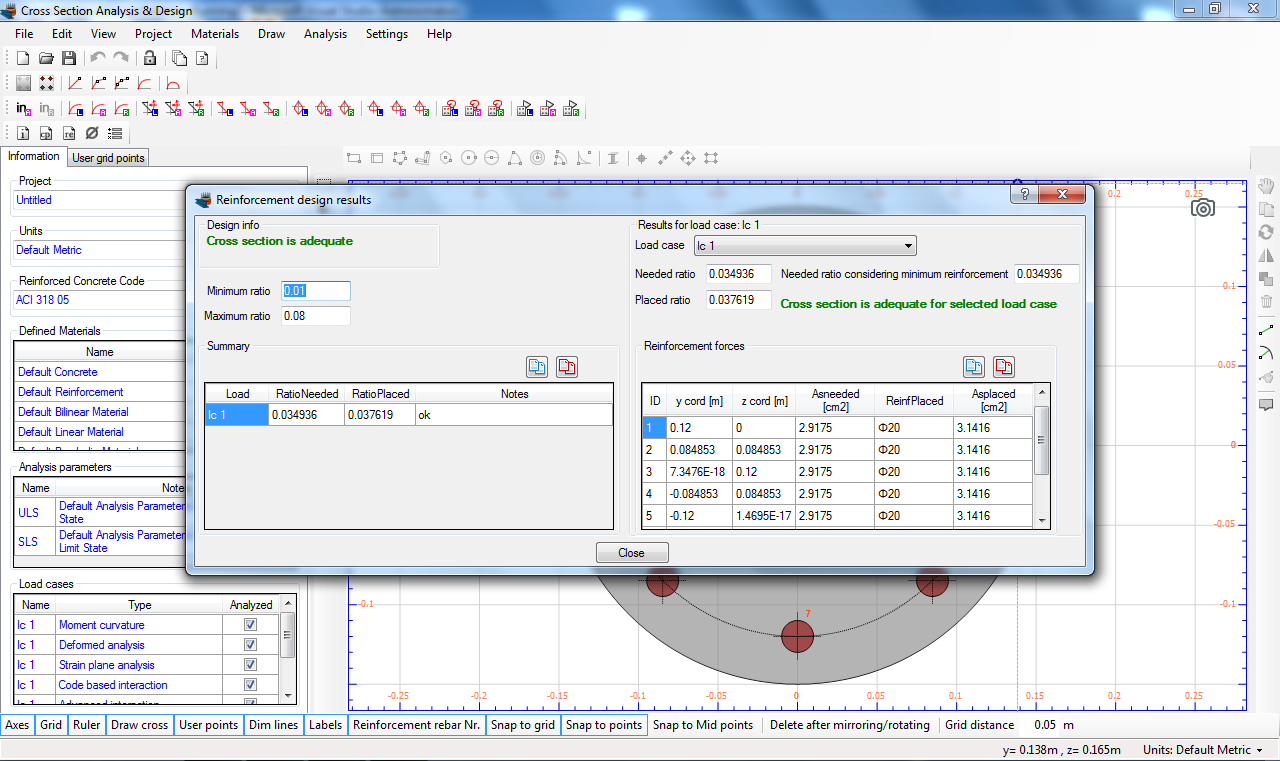Open the Load case dropdown

pyautogui.click(x=805, y=246)
